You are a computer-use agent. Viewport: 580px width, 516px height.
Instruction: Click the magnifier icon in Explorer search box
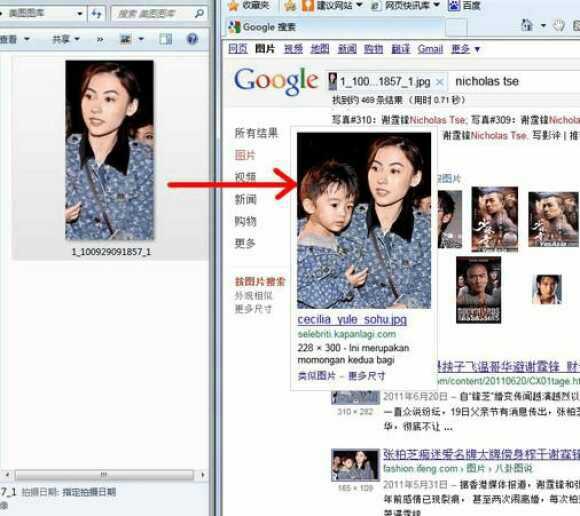point(199,14)
